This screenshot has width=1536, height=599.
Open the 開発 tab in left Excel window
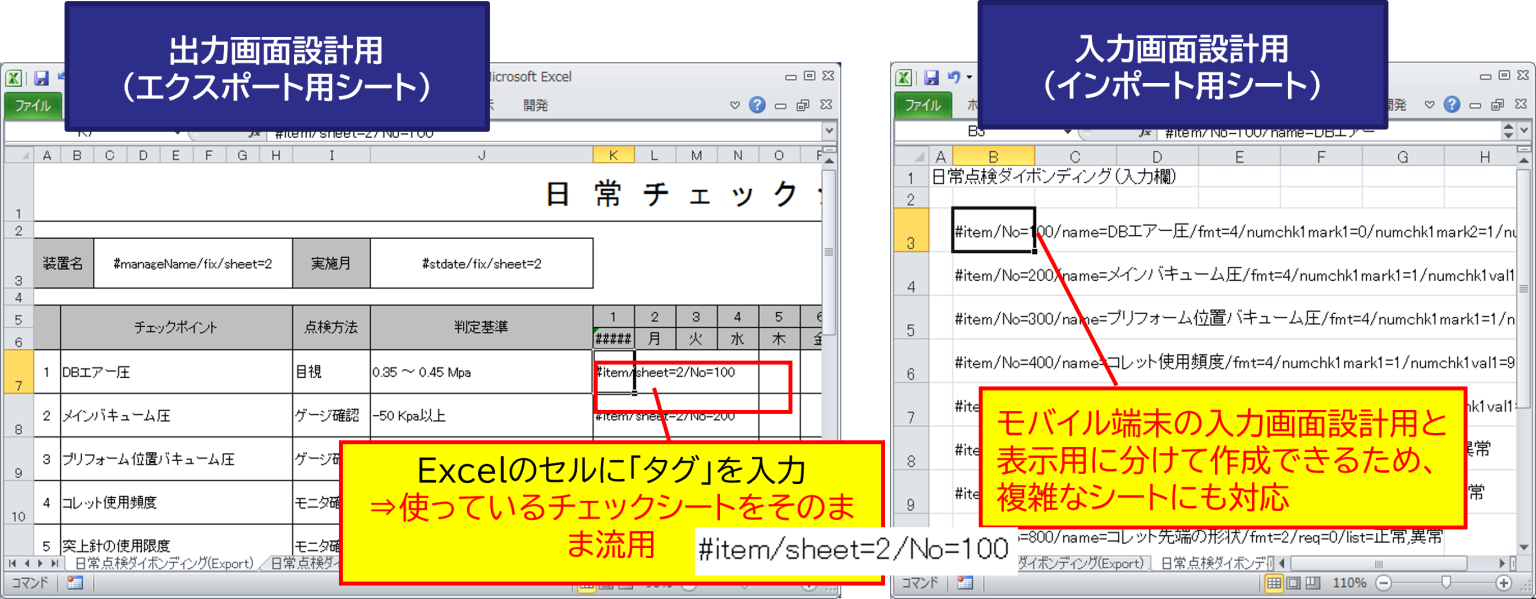click(535, 105)
